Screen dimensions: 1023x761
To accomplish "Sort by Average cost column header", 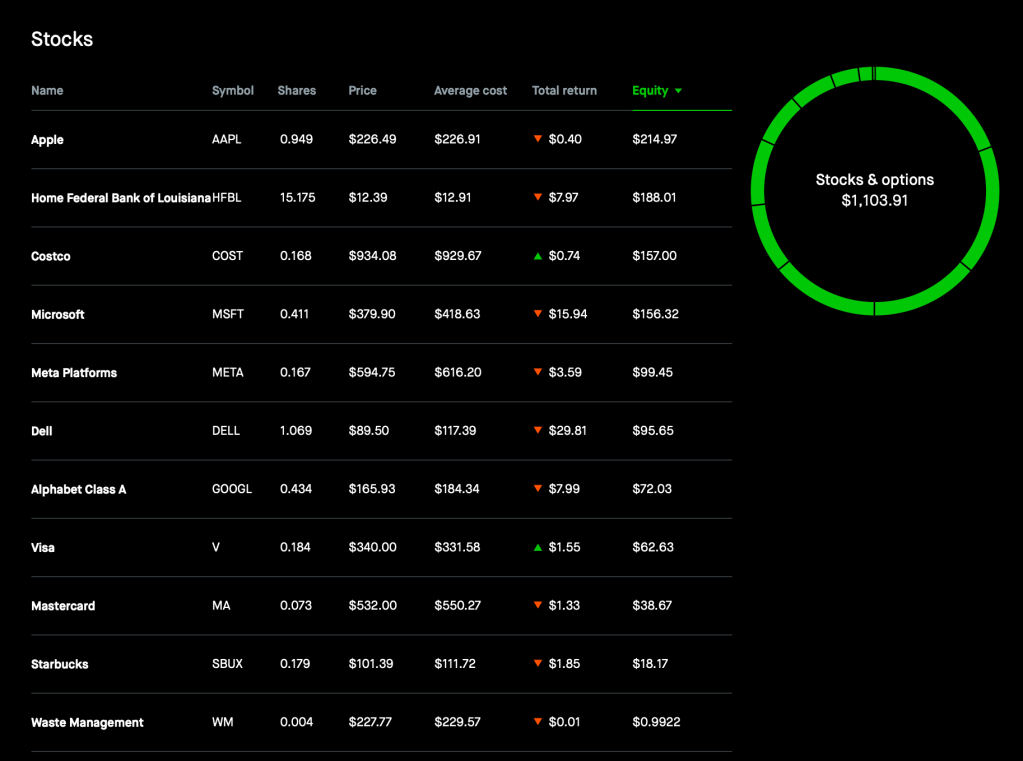I will pyautogui.click(x=470, y=91).
